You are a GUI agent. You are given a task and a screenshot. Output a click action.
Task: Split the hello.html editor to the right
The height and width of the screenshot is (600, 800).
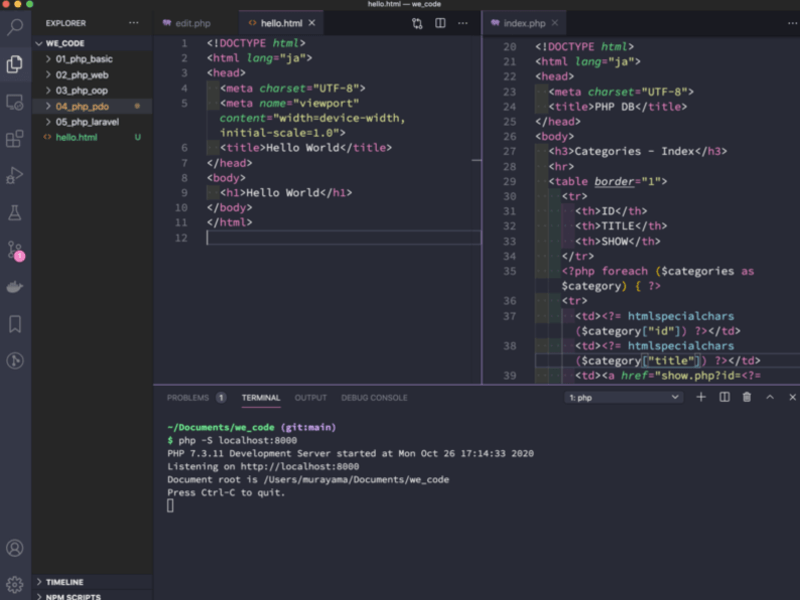440,22
